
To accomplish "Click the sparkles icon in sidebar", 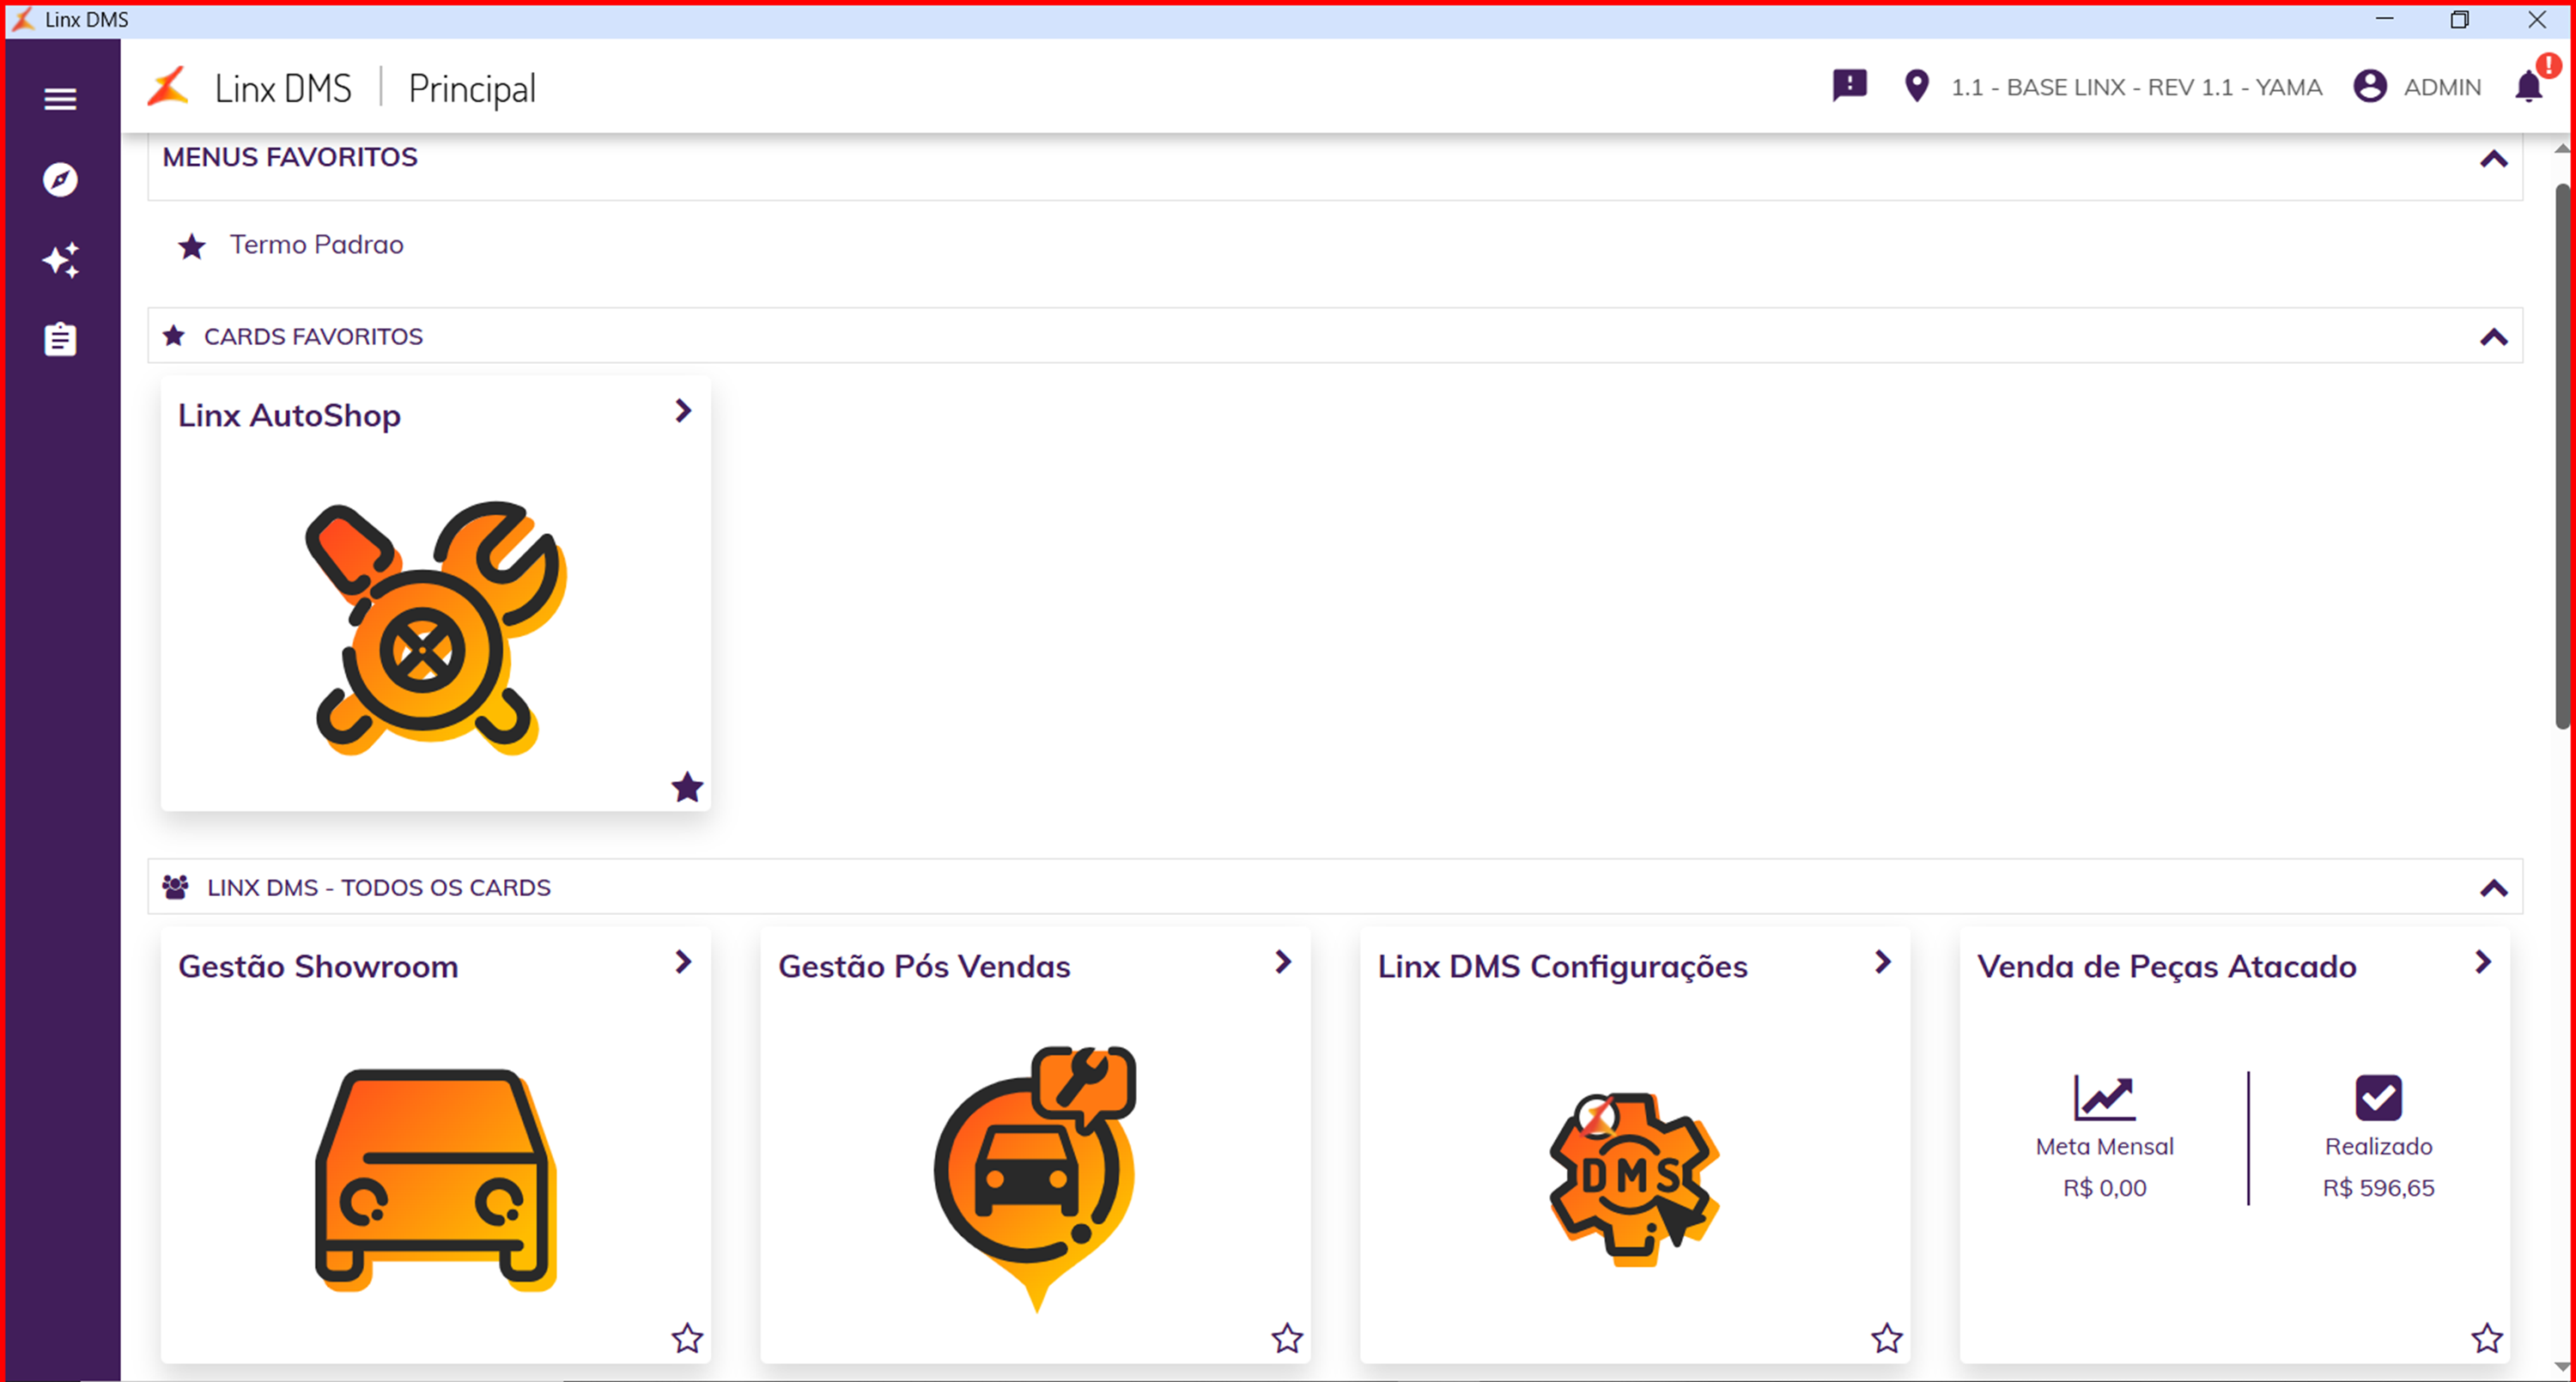I will (x=60, y=260).
